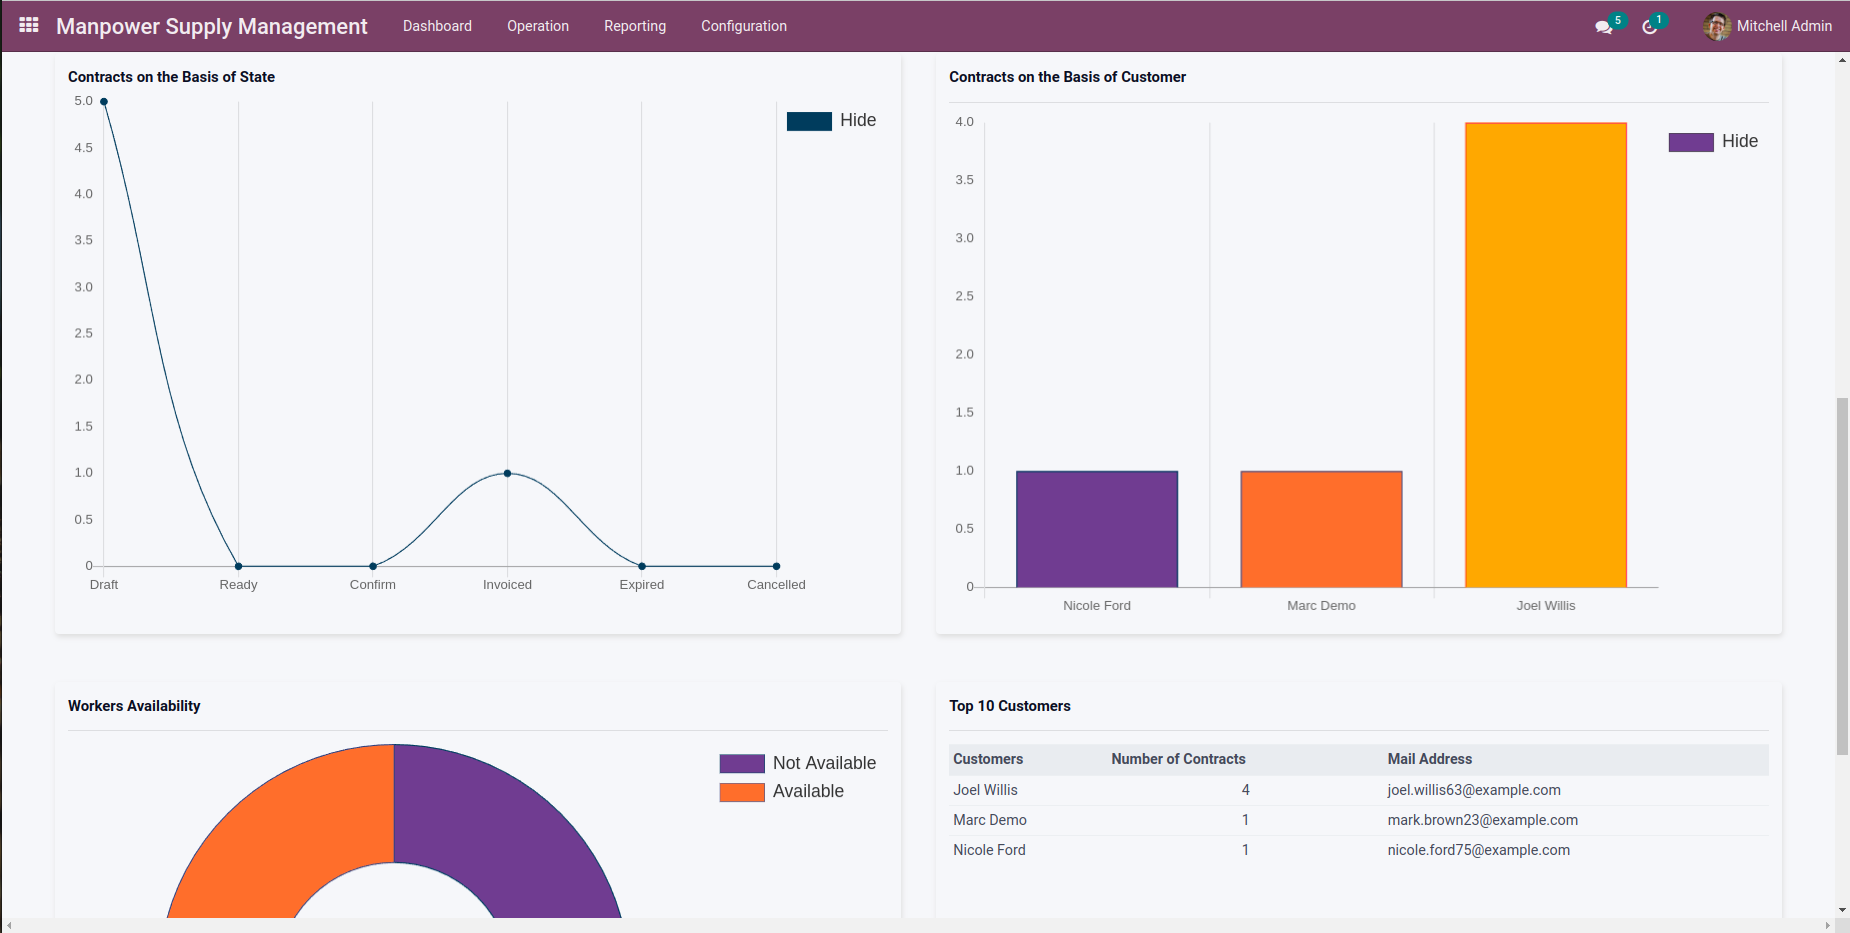Click nicole.ford75@example.com mail address
1850x933 pixels.
[x=1478, y=850]
